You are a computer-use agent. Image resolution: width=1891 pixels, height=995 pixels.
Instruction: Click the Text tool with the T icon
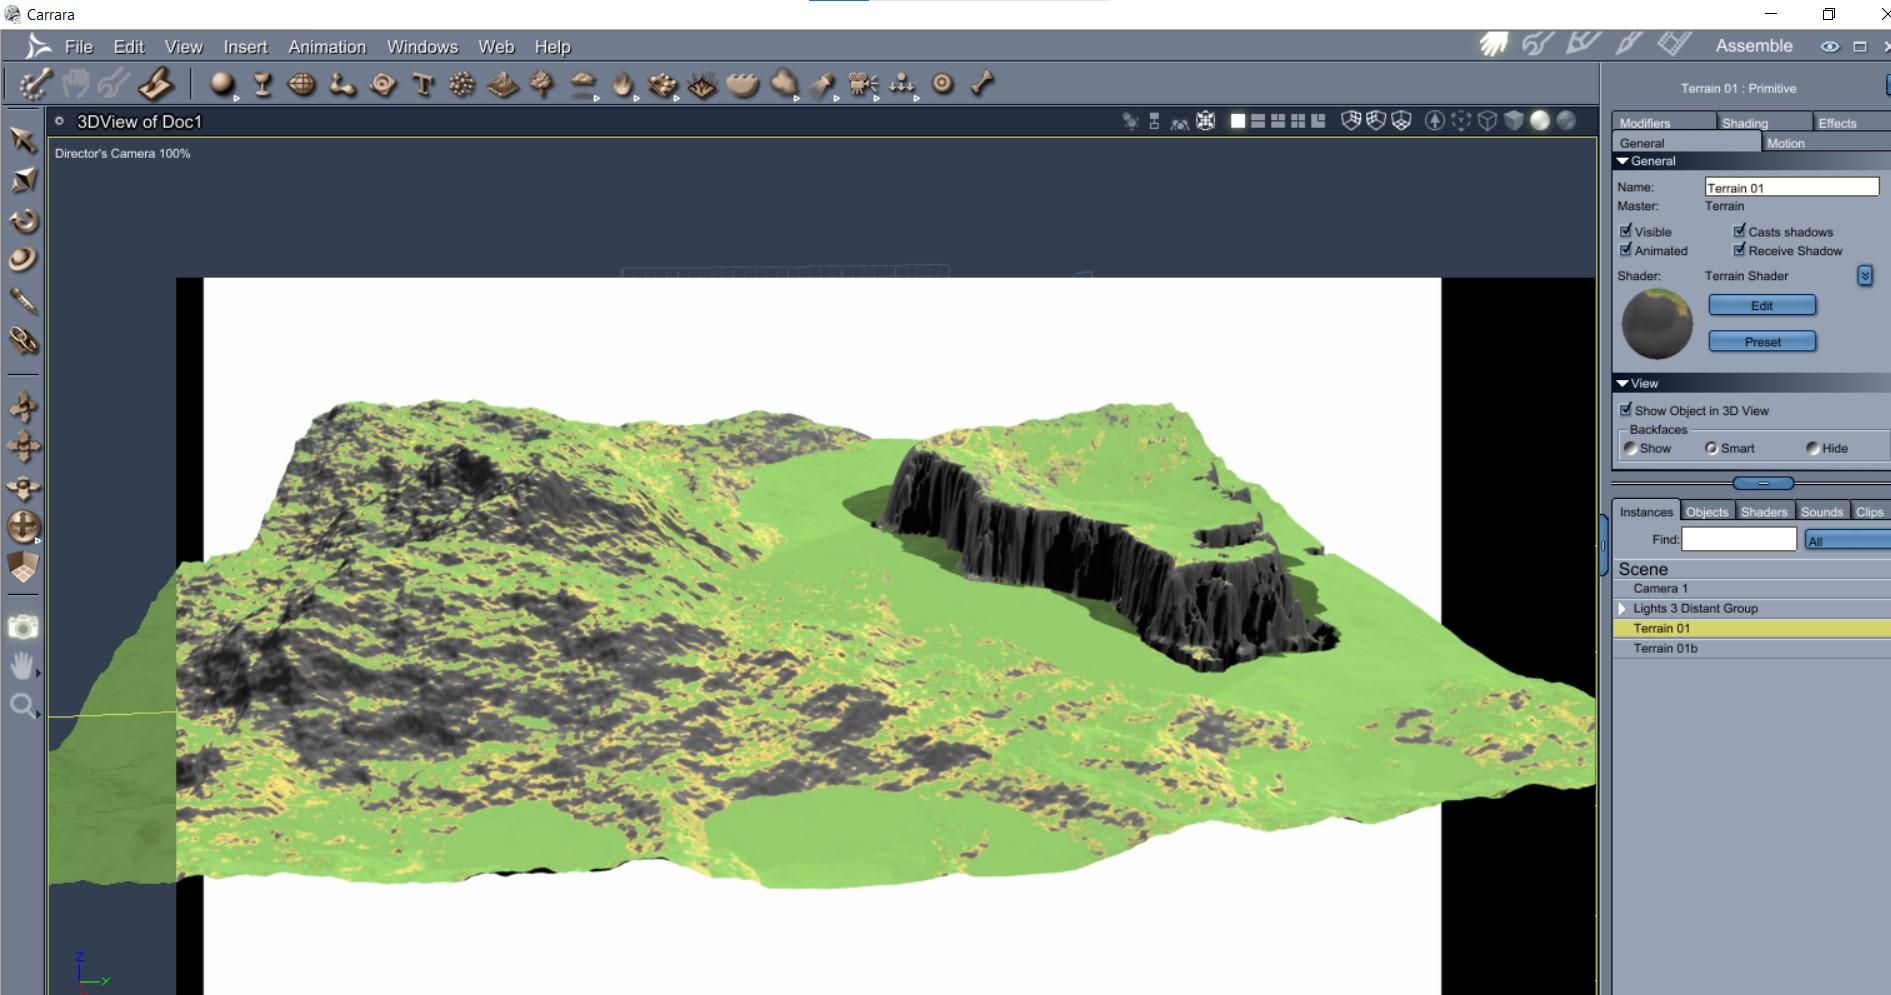click(423, 84)
